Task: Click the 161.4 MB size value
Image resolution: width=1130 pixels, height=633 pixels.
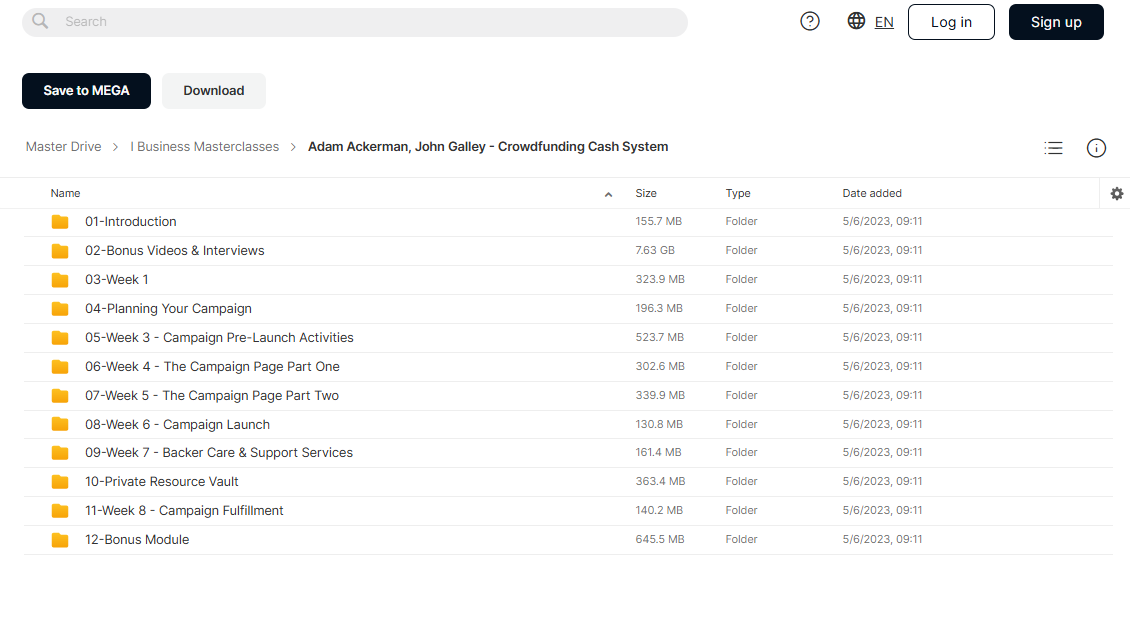Action: 658,452
